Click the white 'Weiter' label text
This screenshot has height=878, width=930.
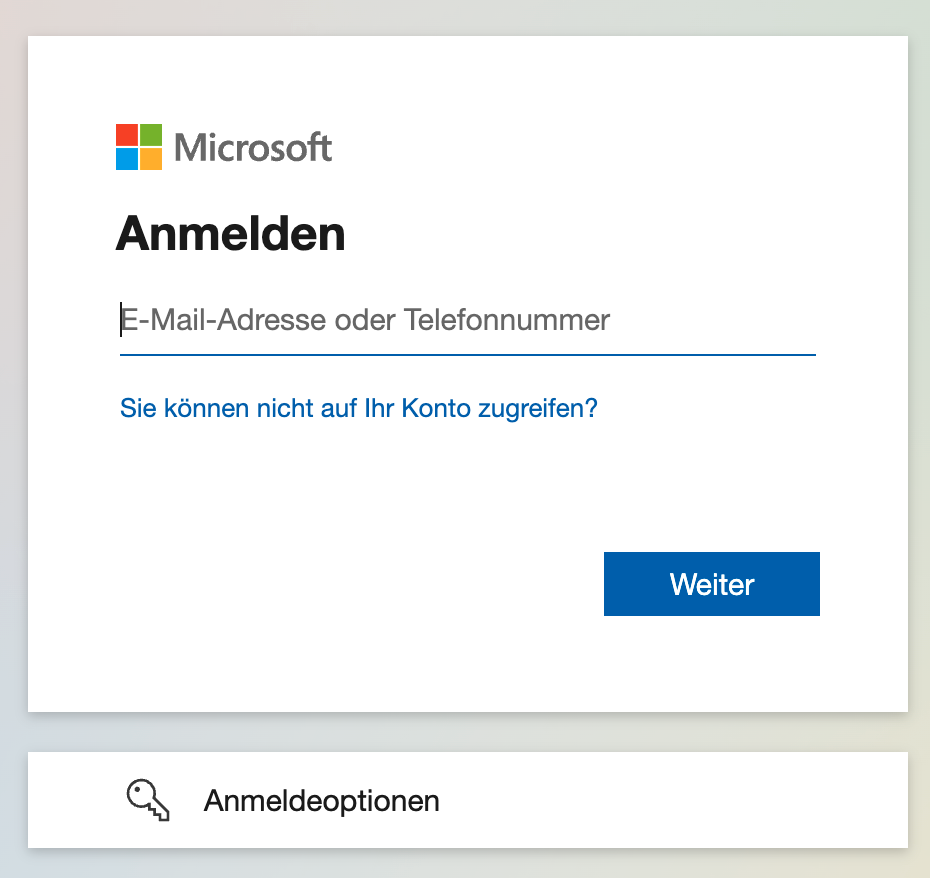[712, 584]
